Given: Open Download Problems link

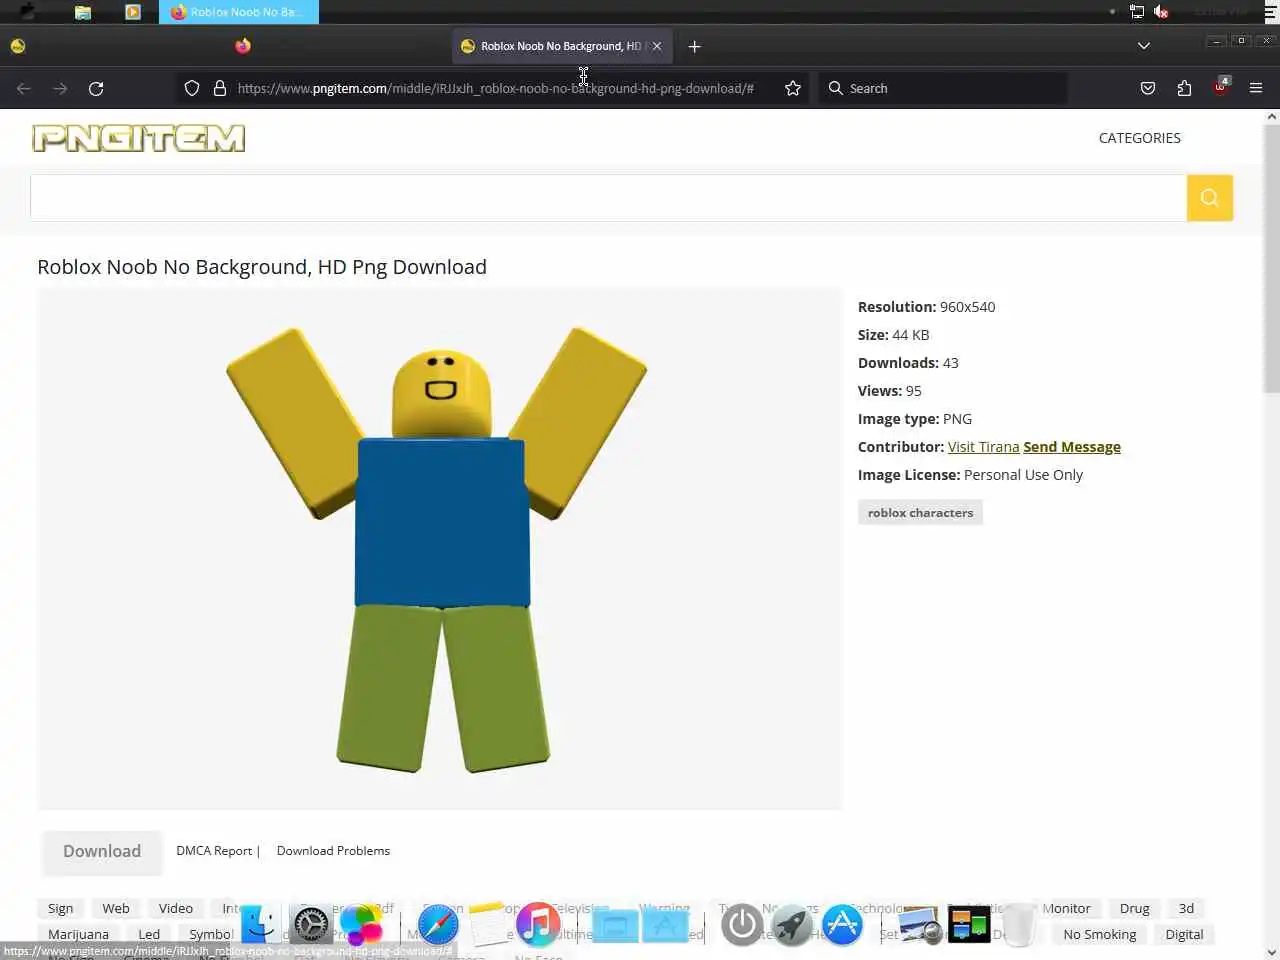Looking at the screenshot, I should point(333,851).
